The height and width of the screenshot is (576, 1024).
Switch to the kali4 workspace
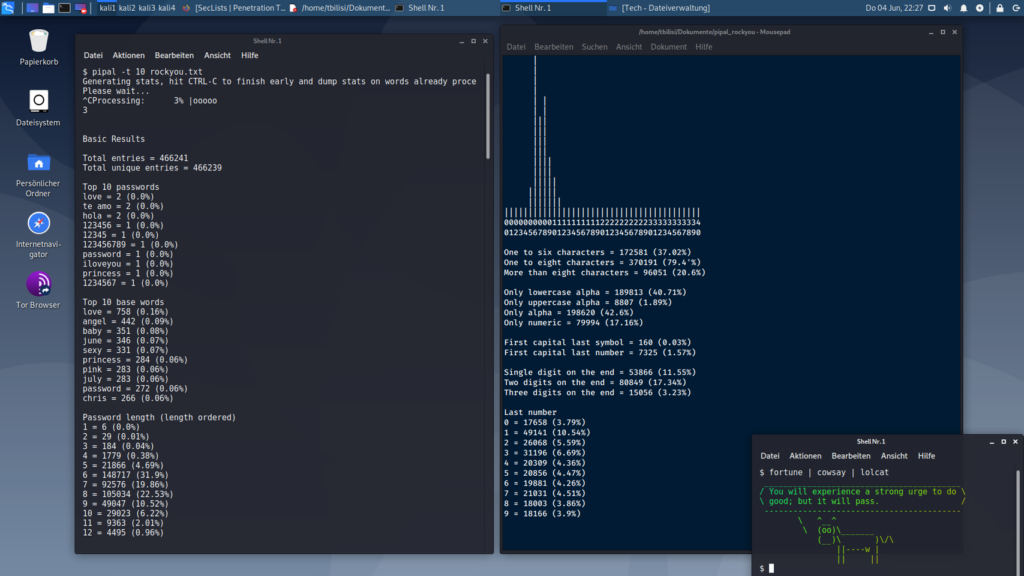pos(166,8)
